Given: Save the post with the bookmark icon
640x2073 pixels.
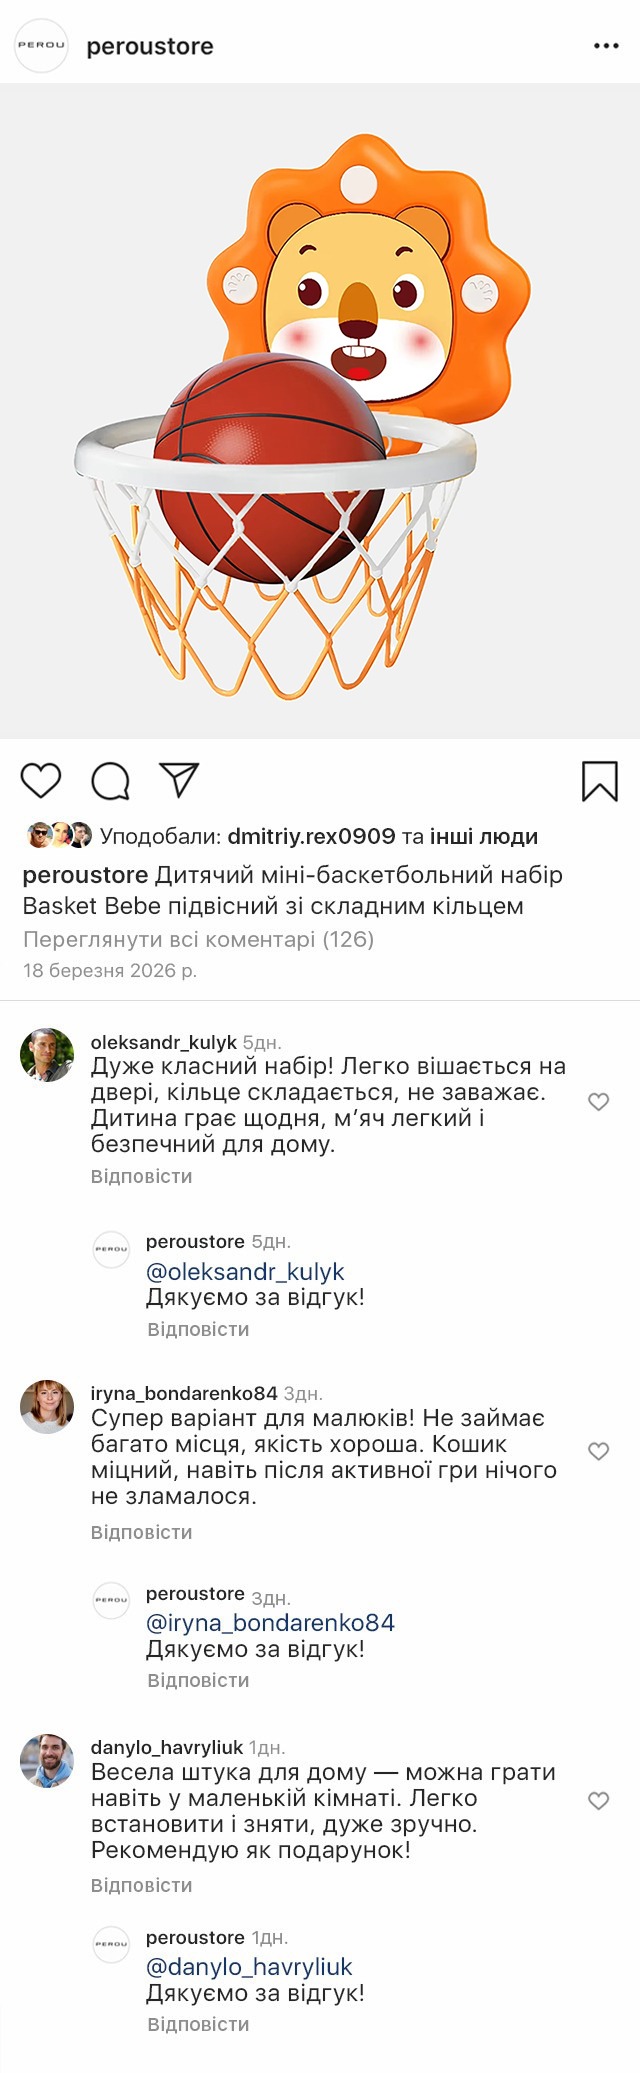Looking at the screenshot, I should coord(600,781).
